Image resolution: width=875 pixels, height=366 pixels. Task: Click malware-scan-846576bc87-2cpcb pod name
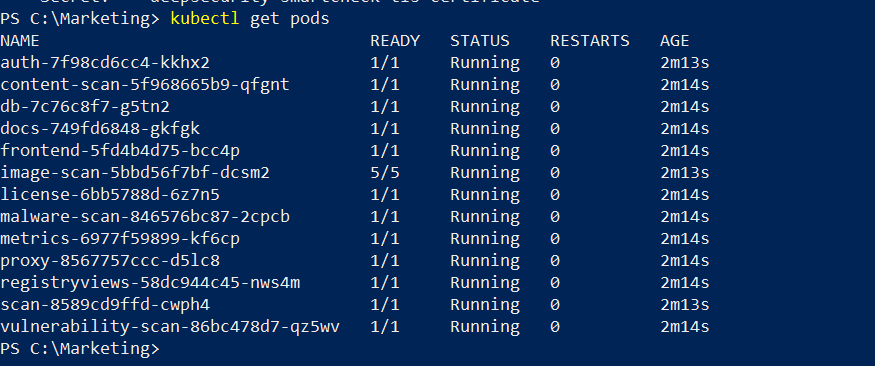pos(145,216)
